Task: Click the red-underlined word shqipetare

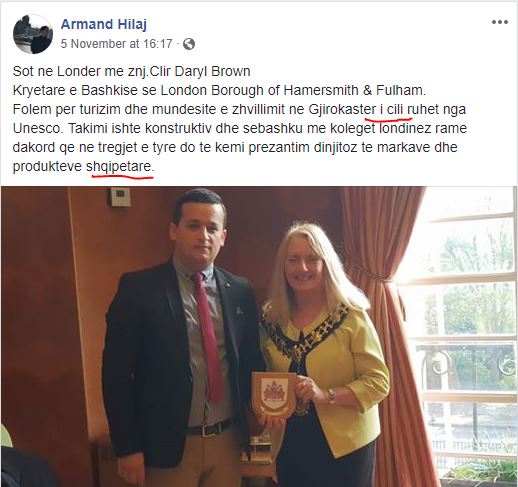Action: [118, 166]
